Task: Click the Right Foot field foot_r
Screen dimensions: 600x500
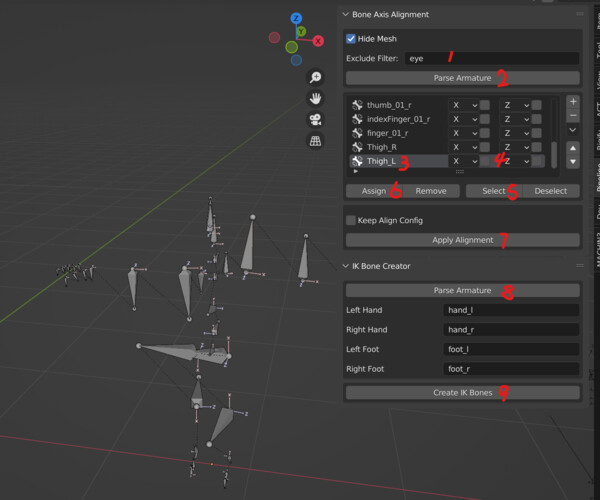Action: (x=511, y=369)
